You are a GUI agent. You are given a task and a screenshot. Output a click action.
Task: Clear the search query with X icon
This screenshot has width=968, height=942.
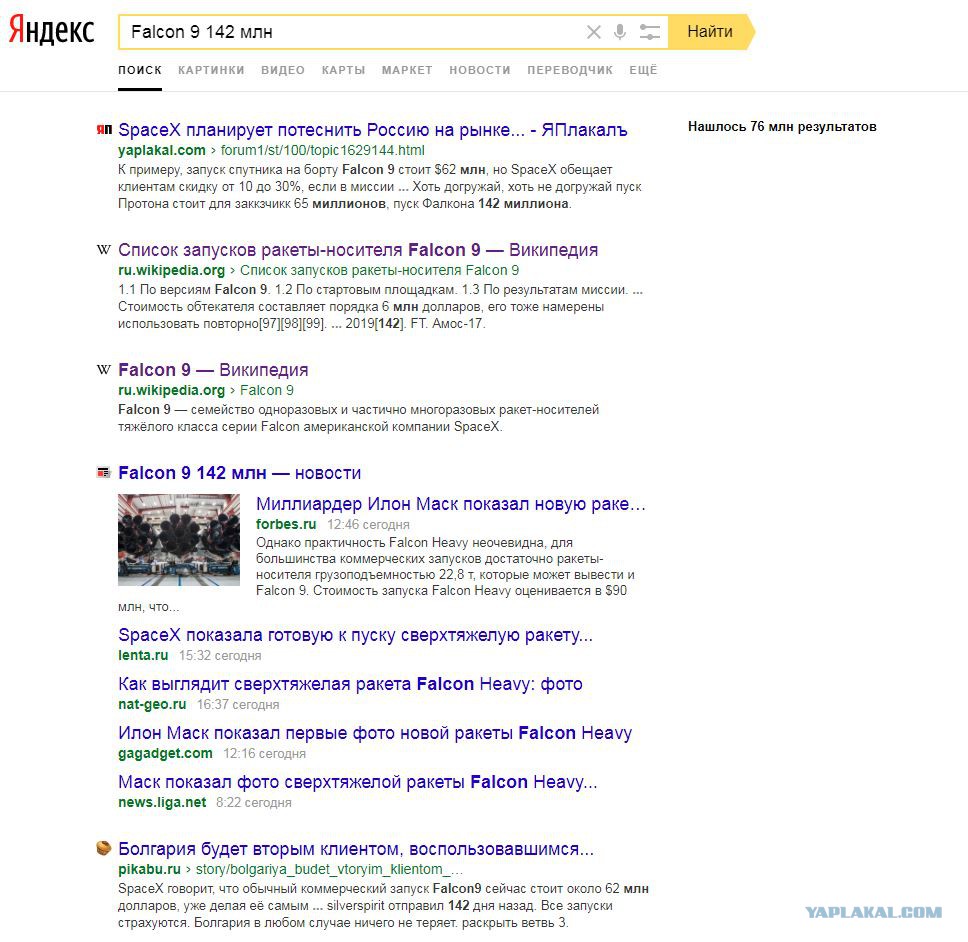pos(593,32)
